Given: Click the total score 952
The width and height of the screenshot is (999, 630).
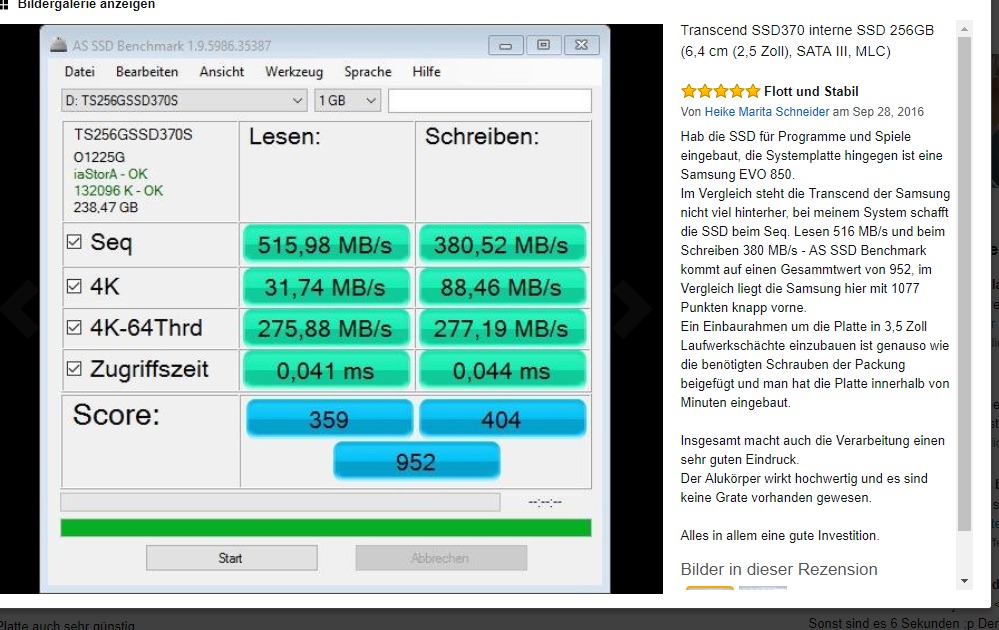Looking at the screenshot, I should (x=416, y=461).
